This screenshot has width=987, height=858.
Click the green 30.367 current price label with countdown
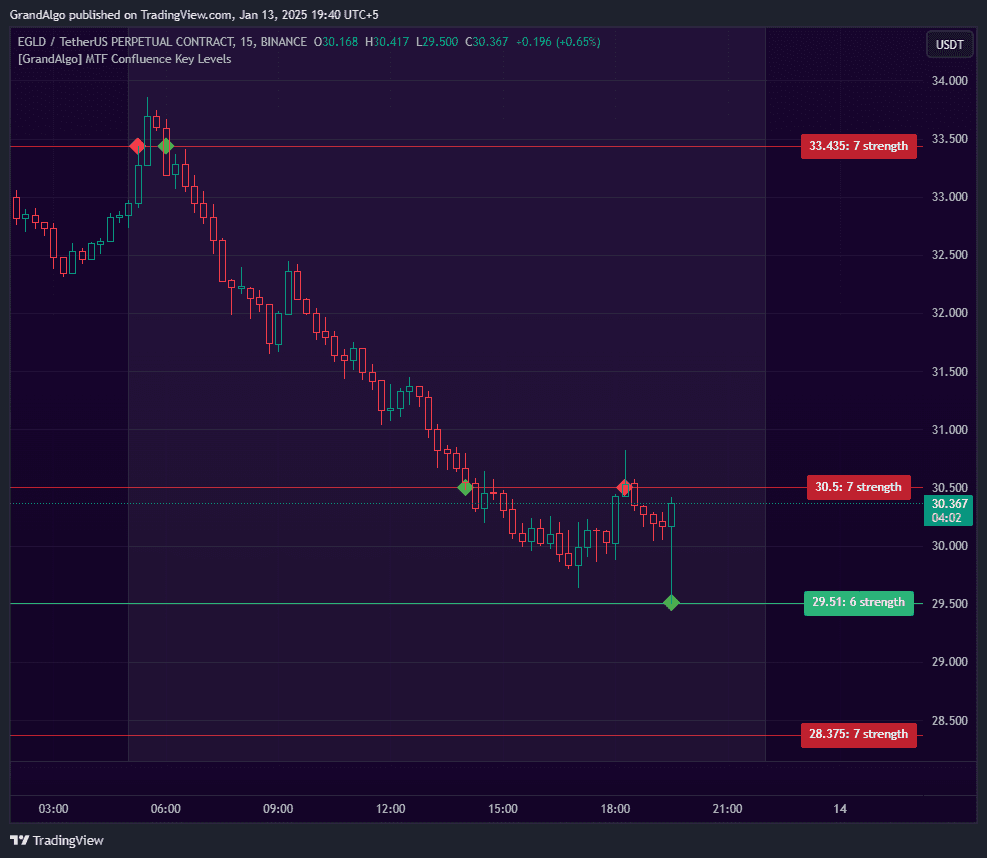pos(947,510)
